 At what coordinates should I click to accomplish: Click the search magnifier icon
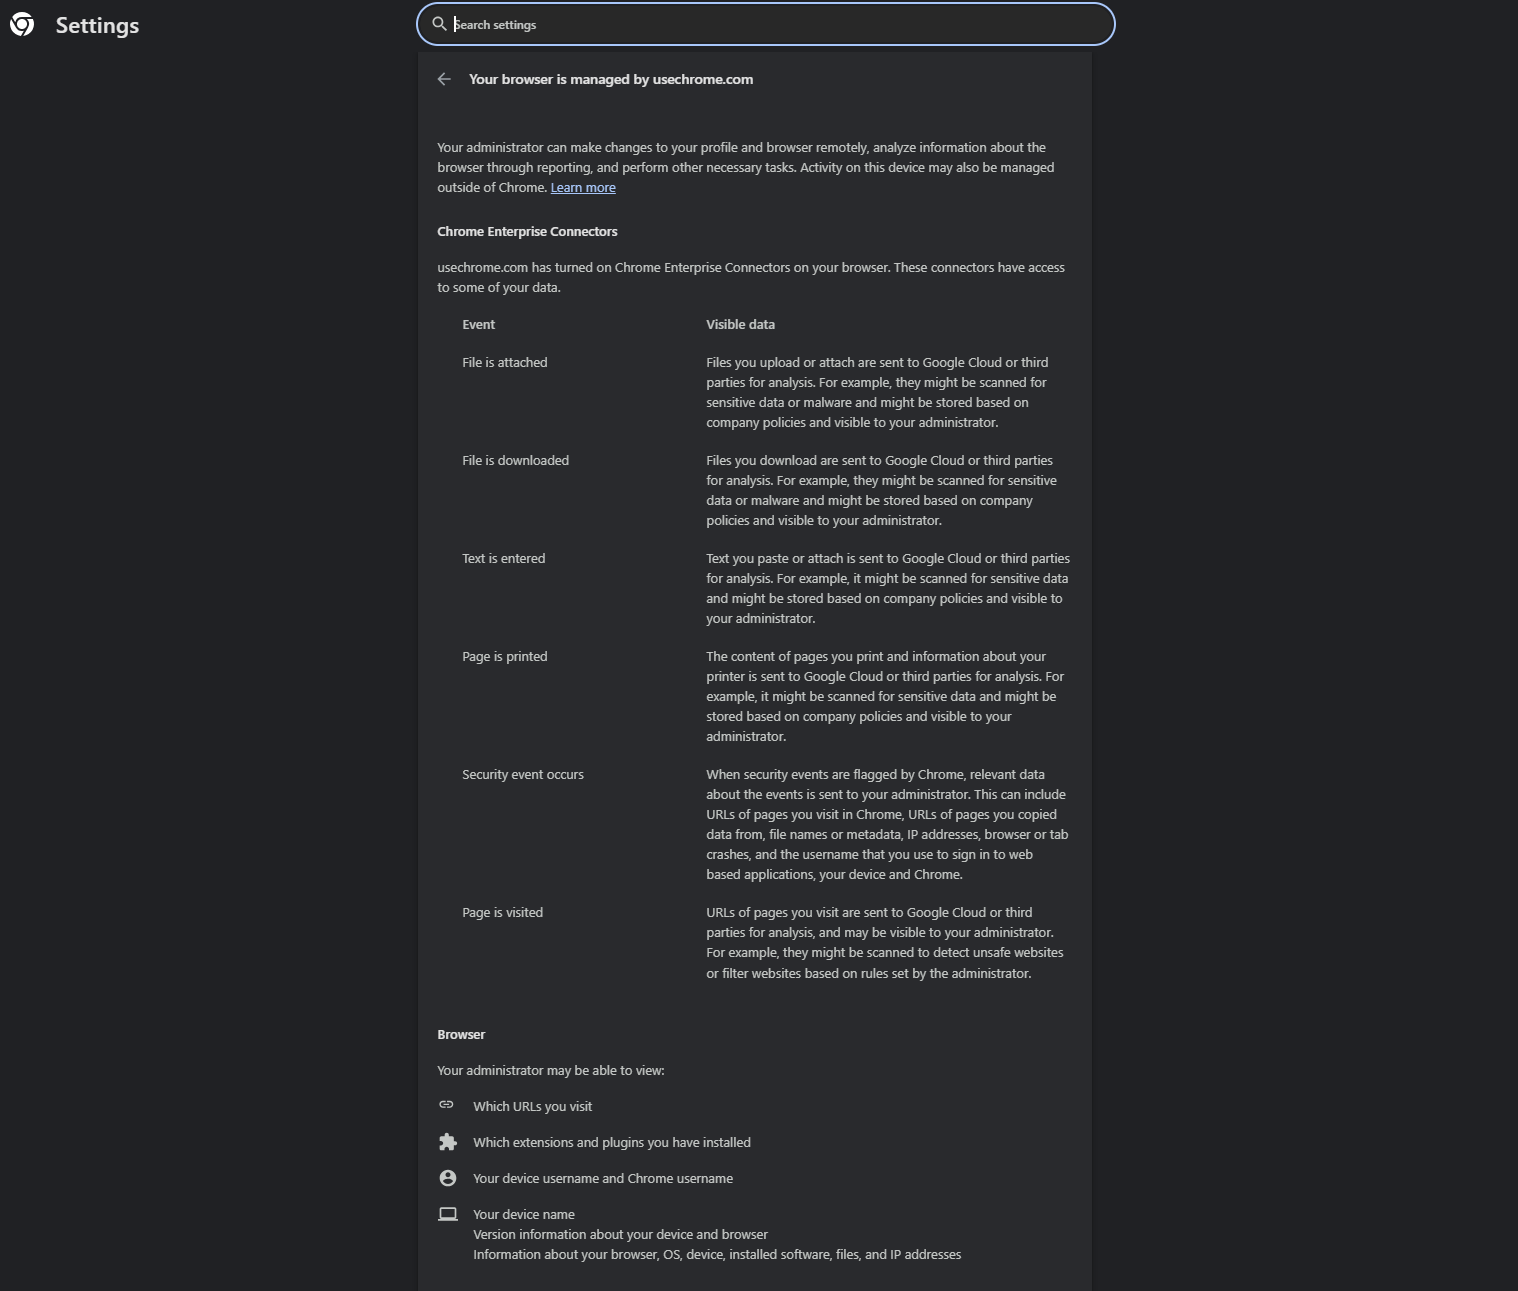click(439, 24)
